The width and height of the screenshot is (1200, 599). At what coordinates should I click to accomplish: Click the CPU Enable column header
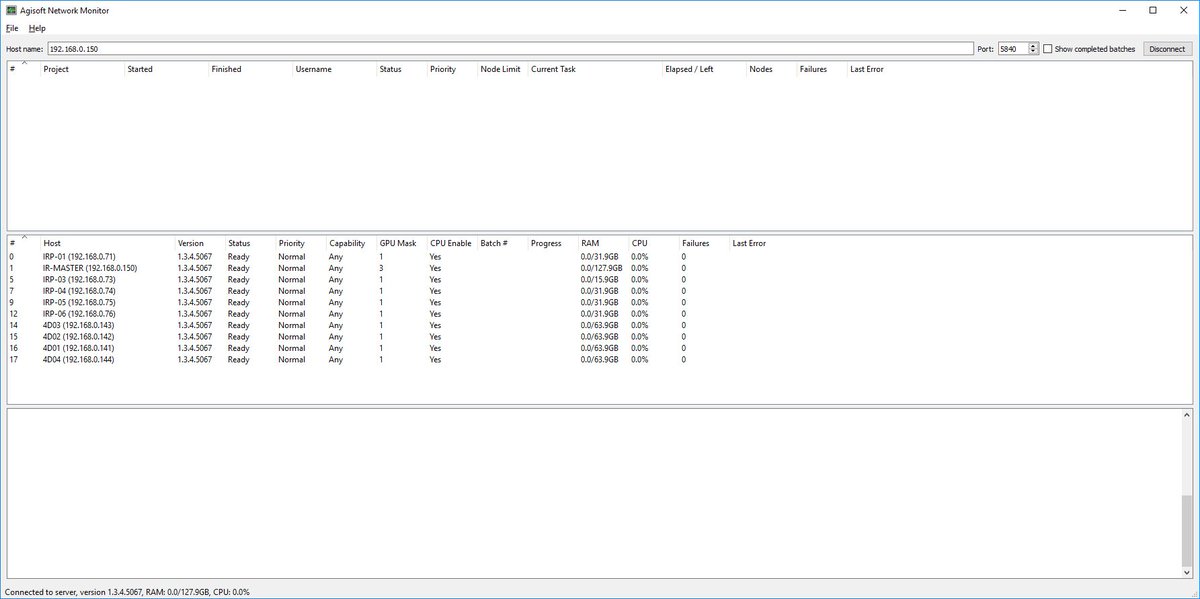tap(450, 243)
